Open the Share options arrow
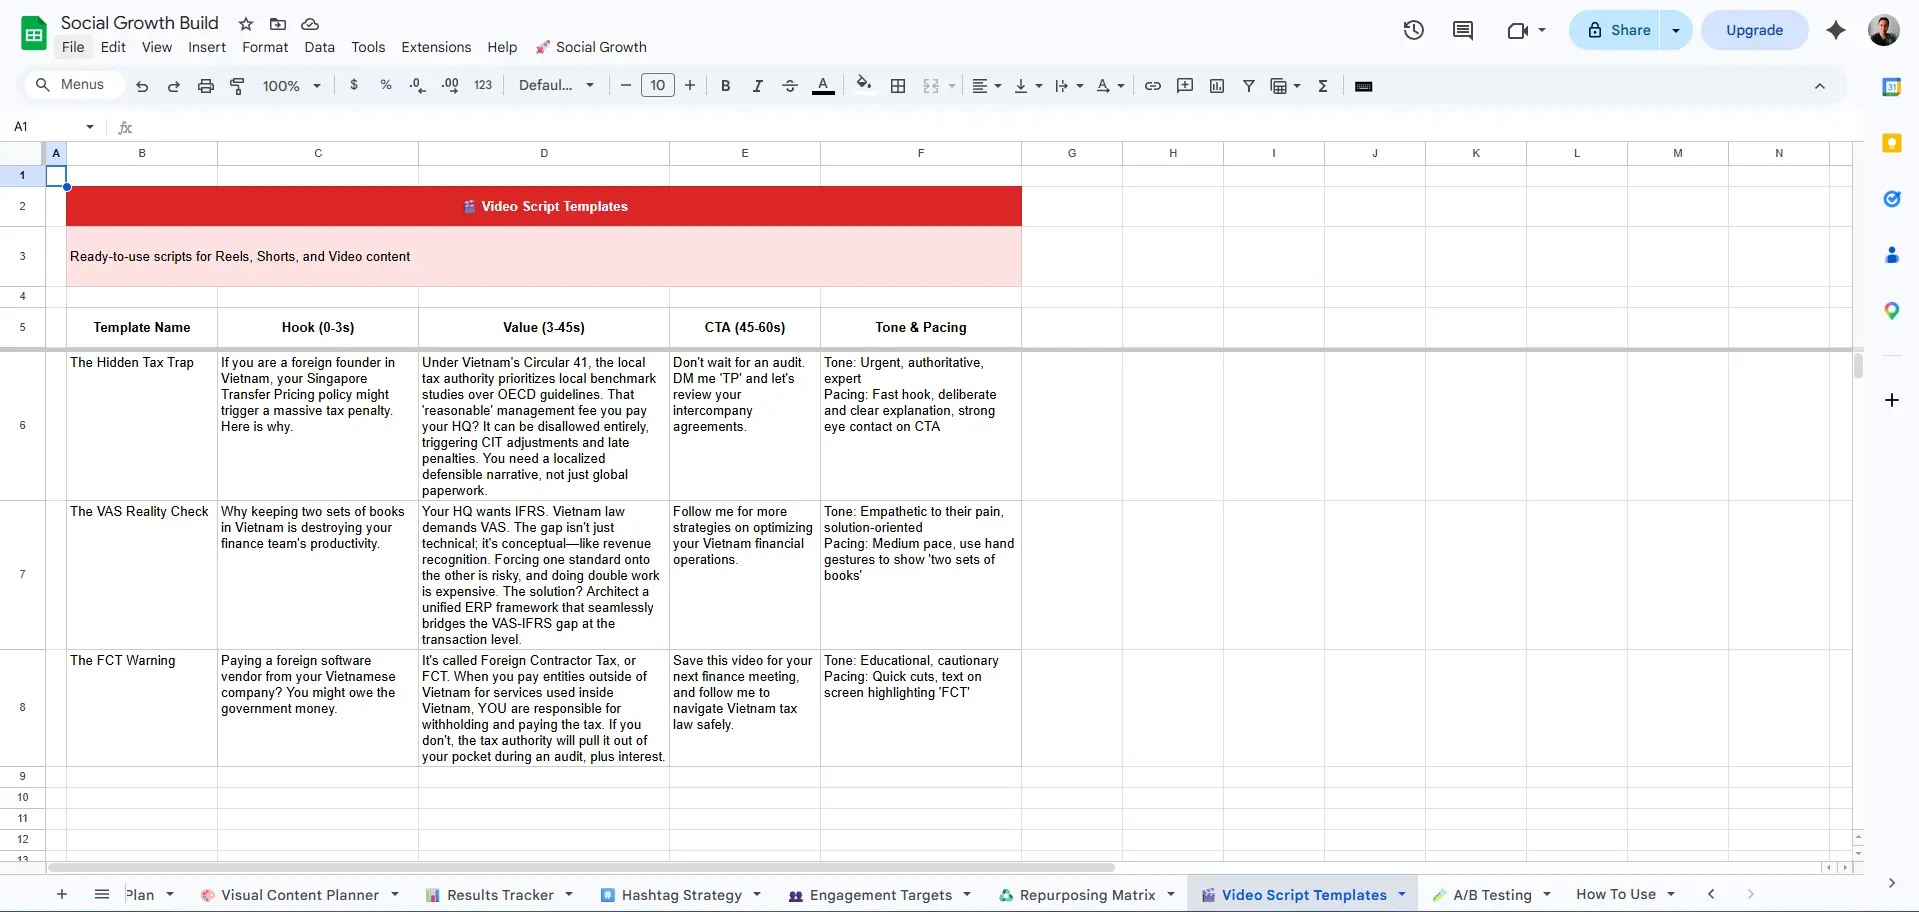Image resolution: width=1919 pixels, height=912 pixels. [x=1676, y=30]
